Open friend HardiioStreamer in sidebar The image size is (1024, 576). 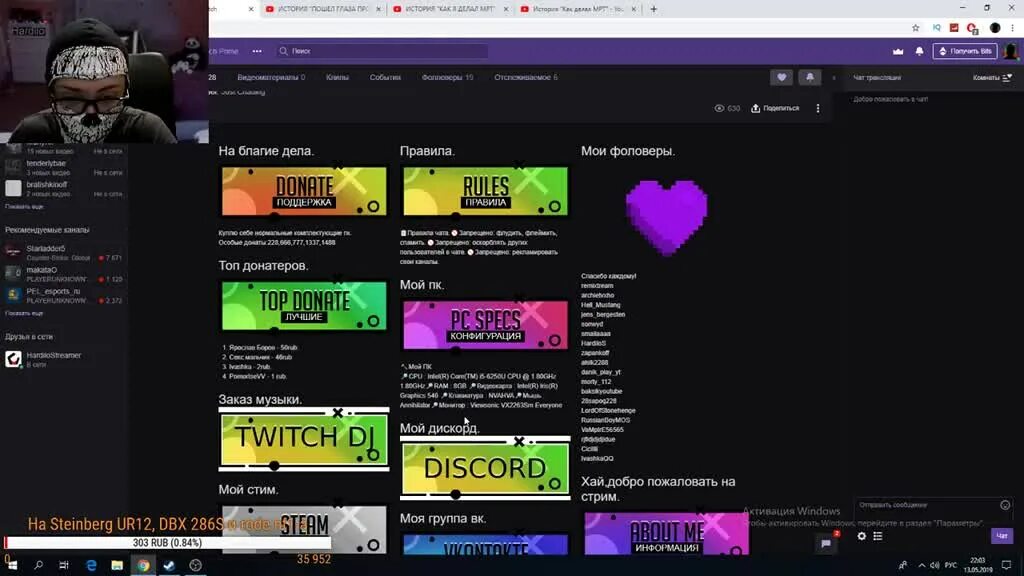coord(63,359)
